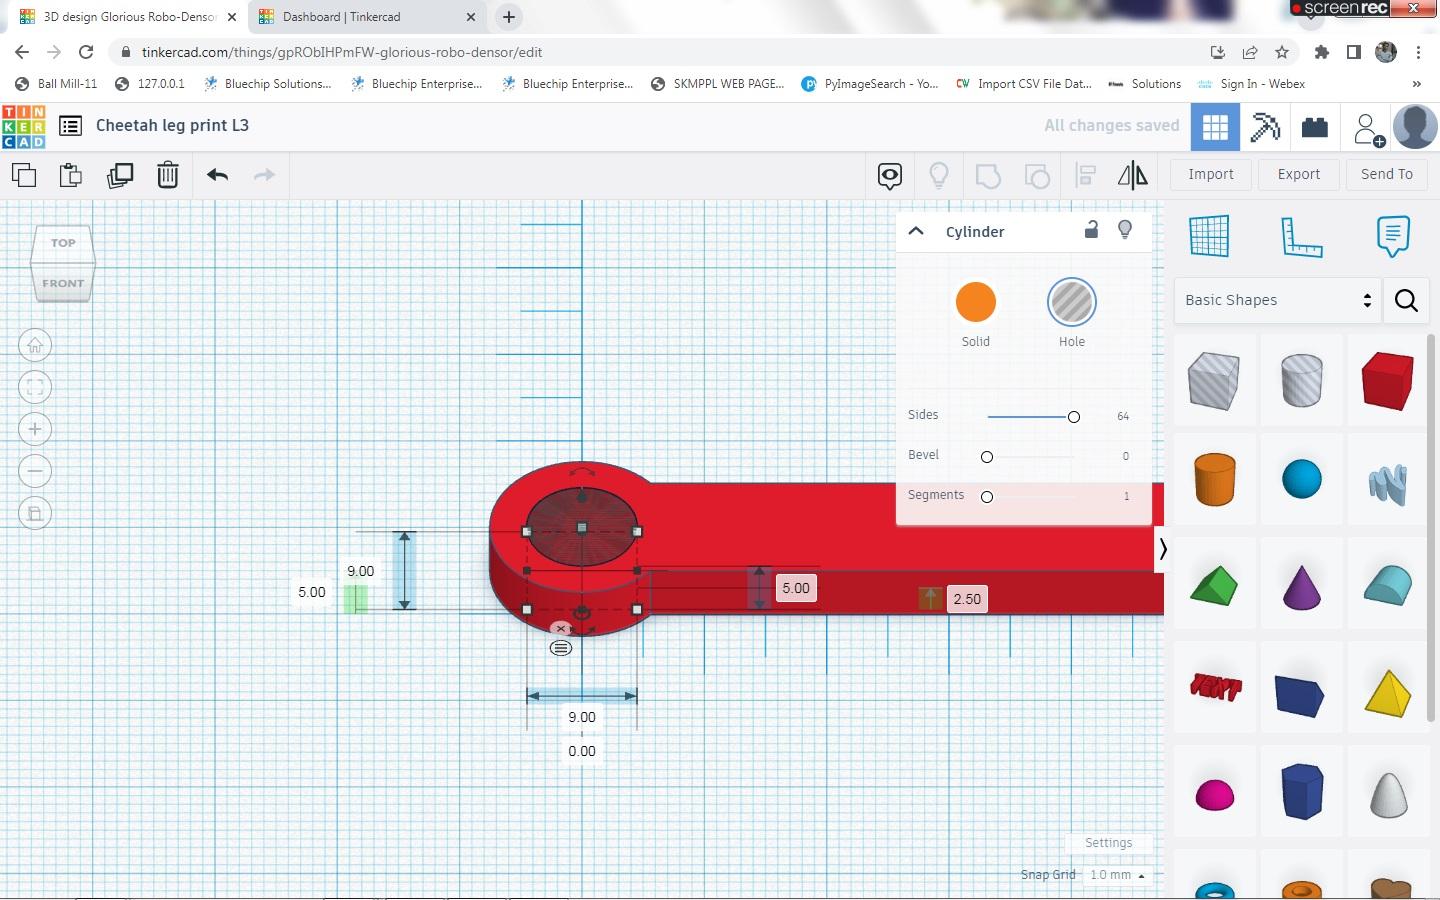Click the Mirror tool icon
Image resolution: width=1440 pixels, height=900 pixels.
pyautogui.click(x=1132, y=176)
